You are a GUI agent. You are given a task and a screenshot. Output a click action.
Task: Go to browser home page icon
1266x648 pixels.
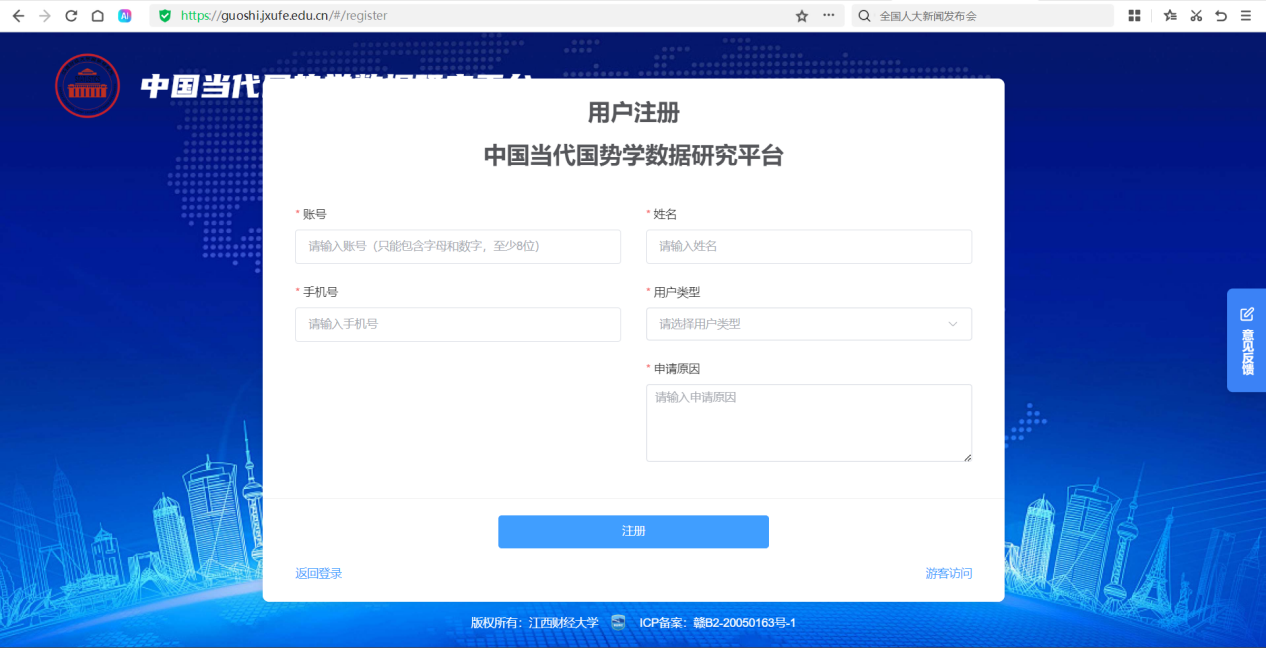pyautogui.click(x=97, y=16)
